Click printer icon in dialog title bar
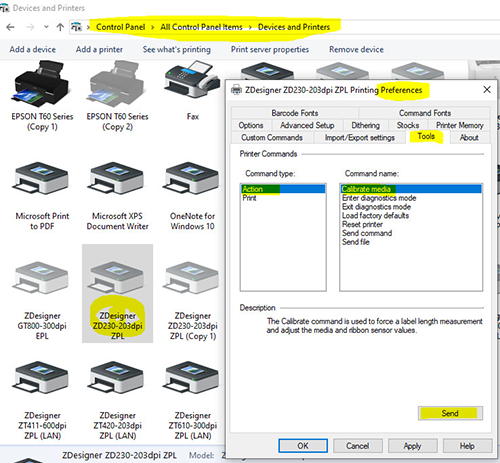This screenshot has height=463, width=500. 236,90
